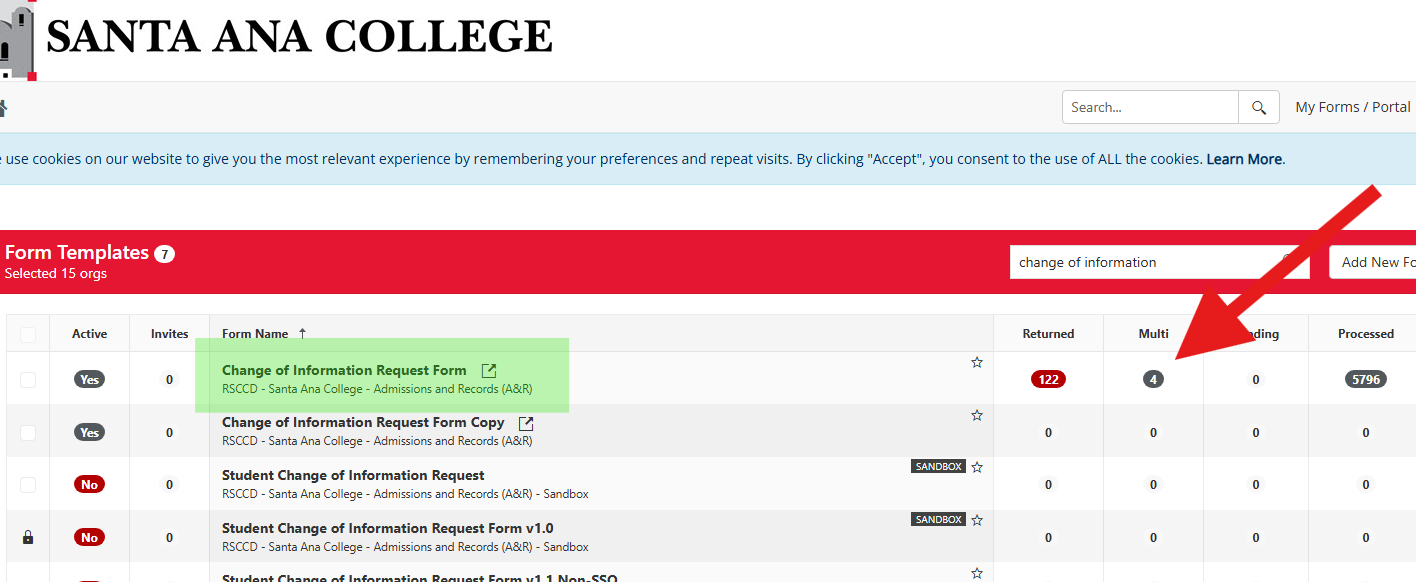Viewport: 1416px width, 582px height.
Task: Open the My Forms / Portal menu
Action: coord(1352,107)
